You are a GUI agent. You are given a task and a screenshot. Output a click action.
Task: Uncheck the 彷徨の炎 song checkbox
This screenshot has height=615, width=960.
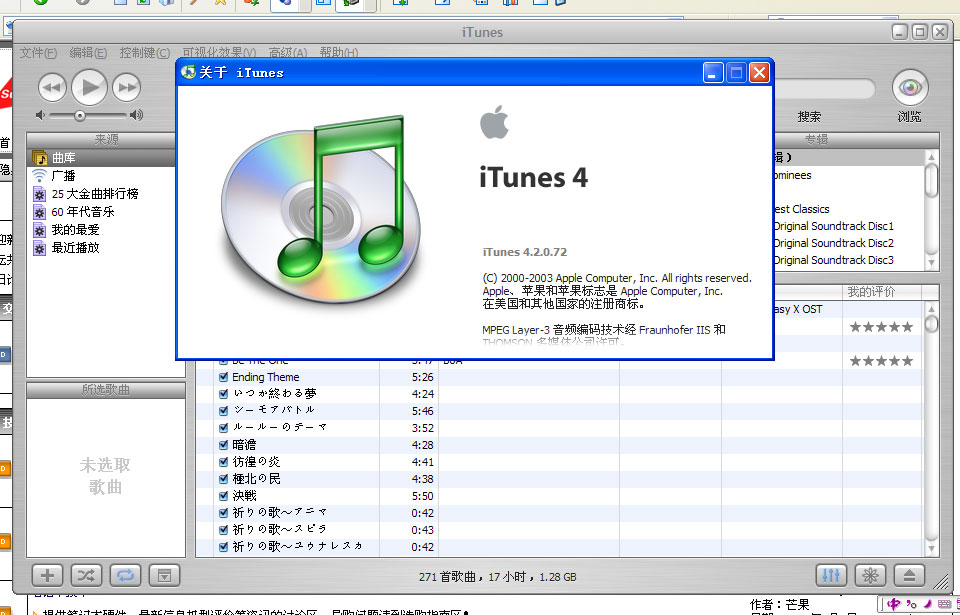[x=223, y=462]
